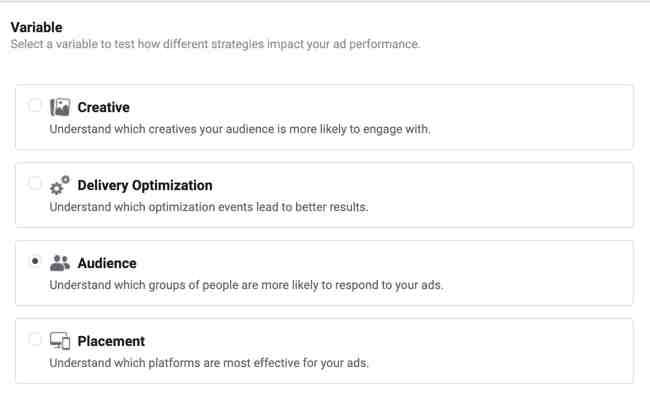
Task: Click the description about groups of people
Action: coord(246,285)
